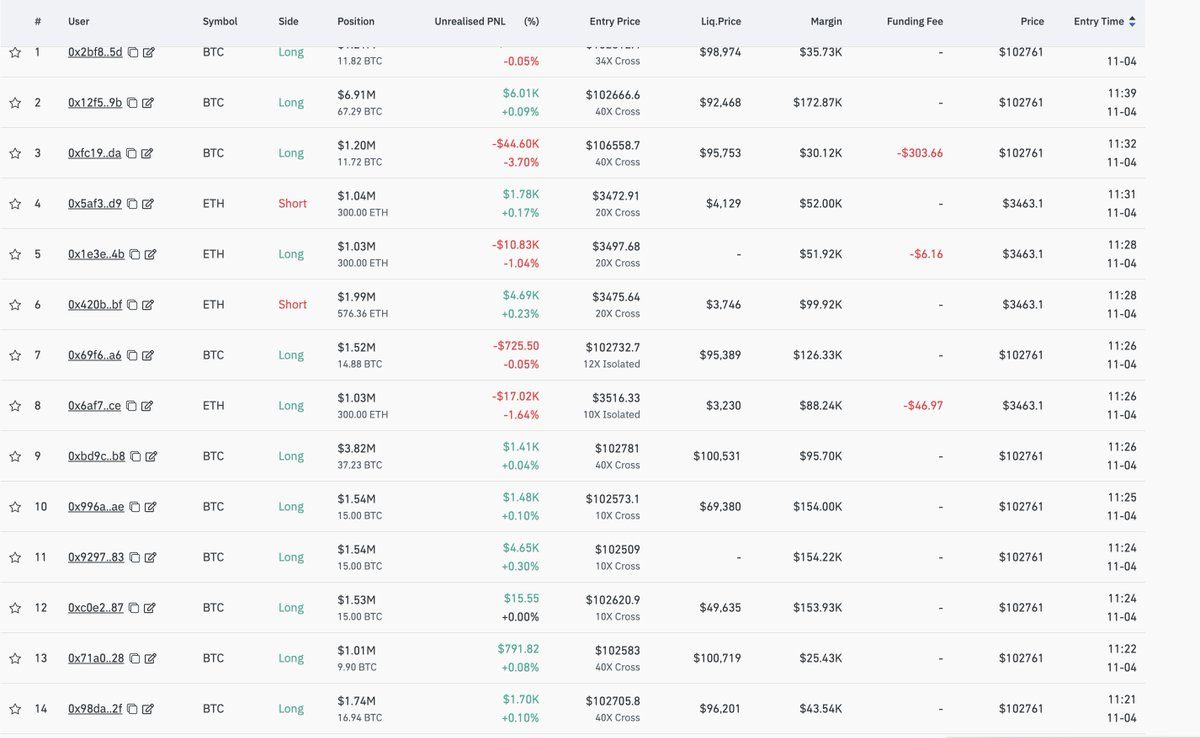
Task: Star the 0x12f5..9b trader row
Action: coord(15,103)
